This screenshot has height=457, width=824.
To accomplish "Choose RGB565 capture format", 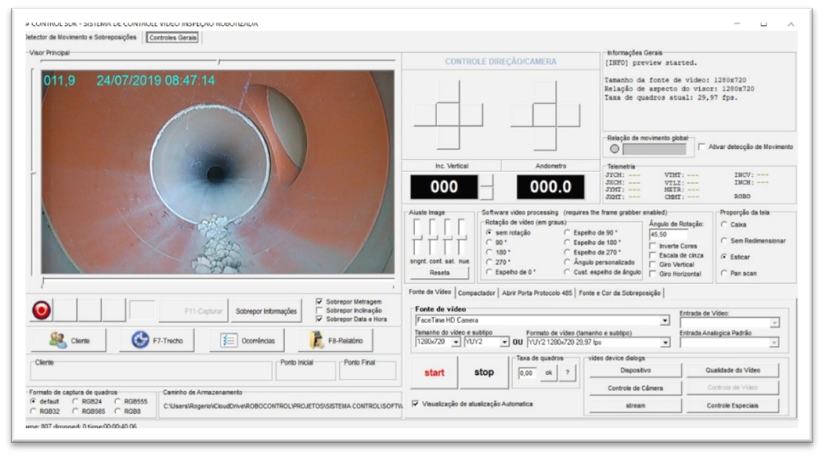I will click(75, 411).
